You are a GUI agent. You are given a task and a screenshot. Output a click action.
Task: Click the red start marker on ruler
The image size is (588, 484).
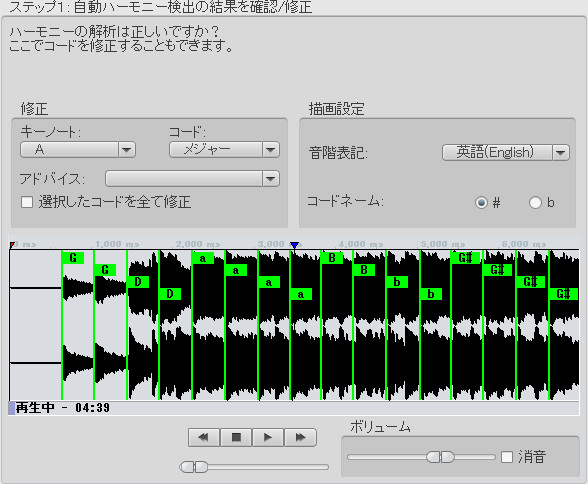coord(12,245)
